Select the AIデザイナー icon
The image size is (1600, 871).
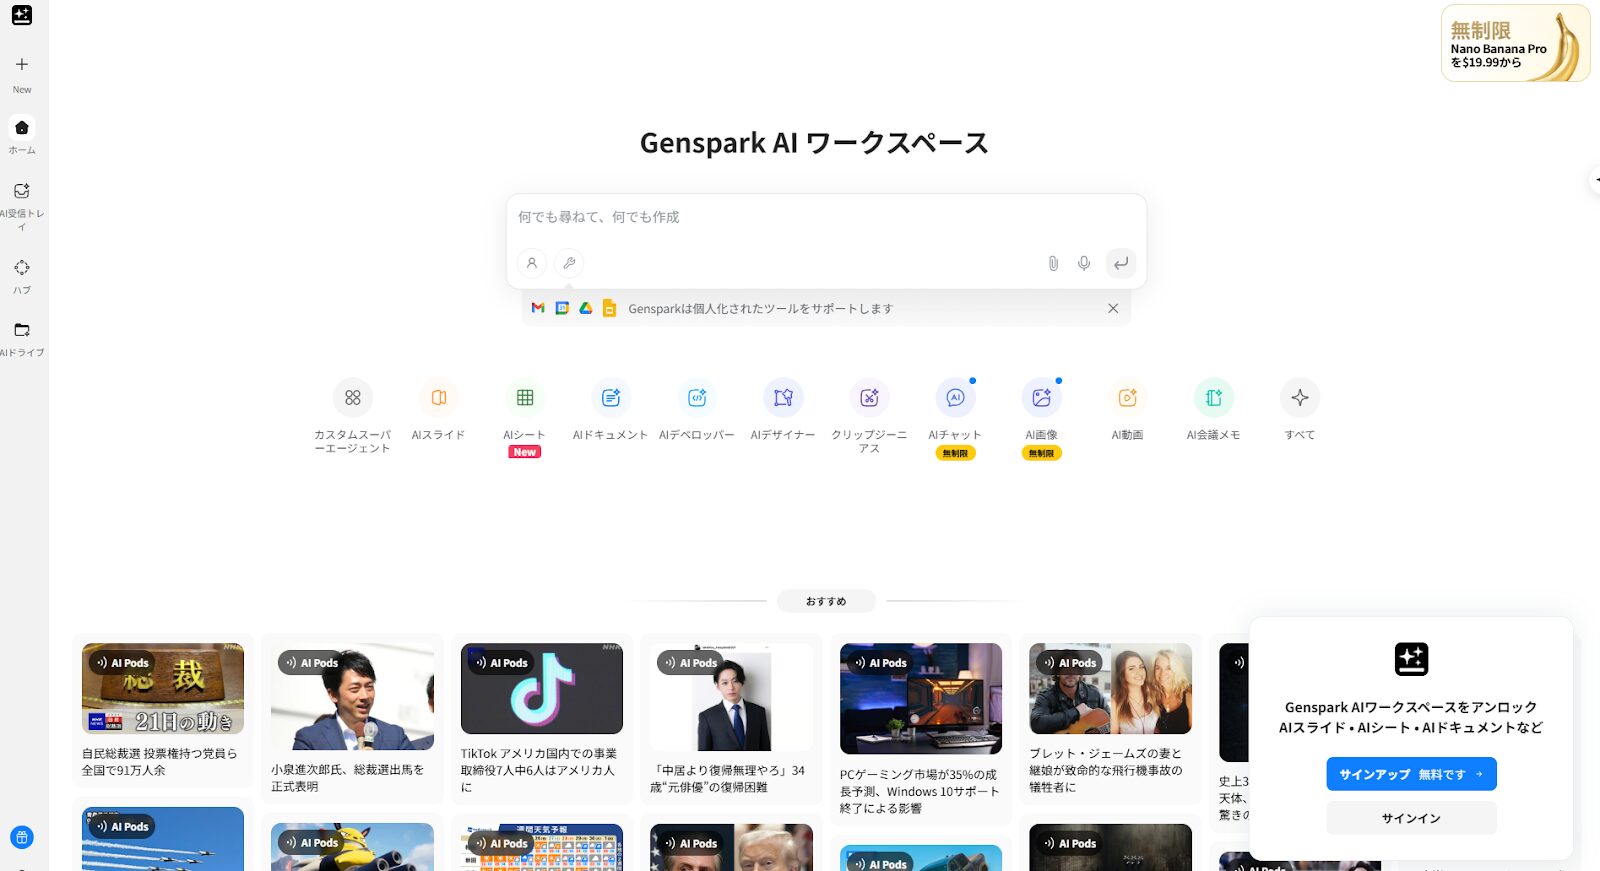point(783,398)
